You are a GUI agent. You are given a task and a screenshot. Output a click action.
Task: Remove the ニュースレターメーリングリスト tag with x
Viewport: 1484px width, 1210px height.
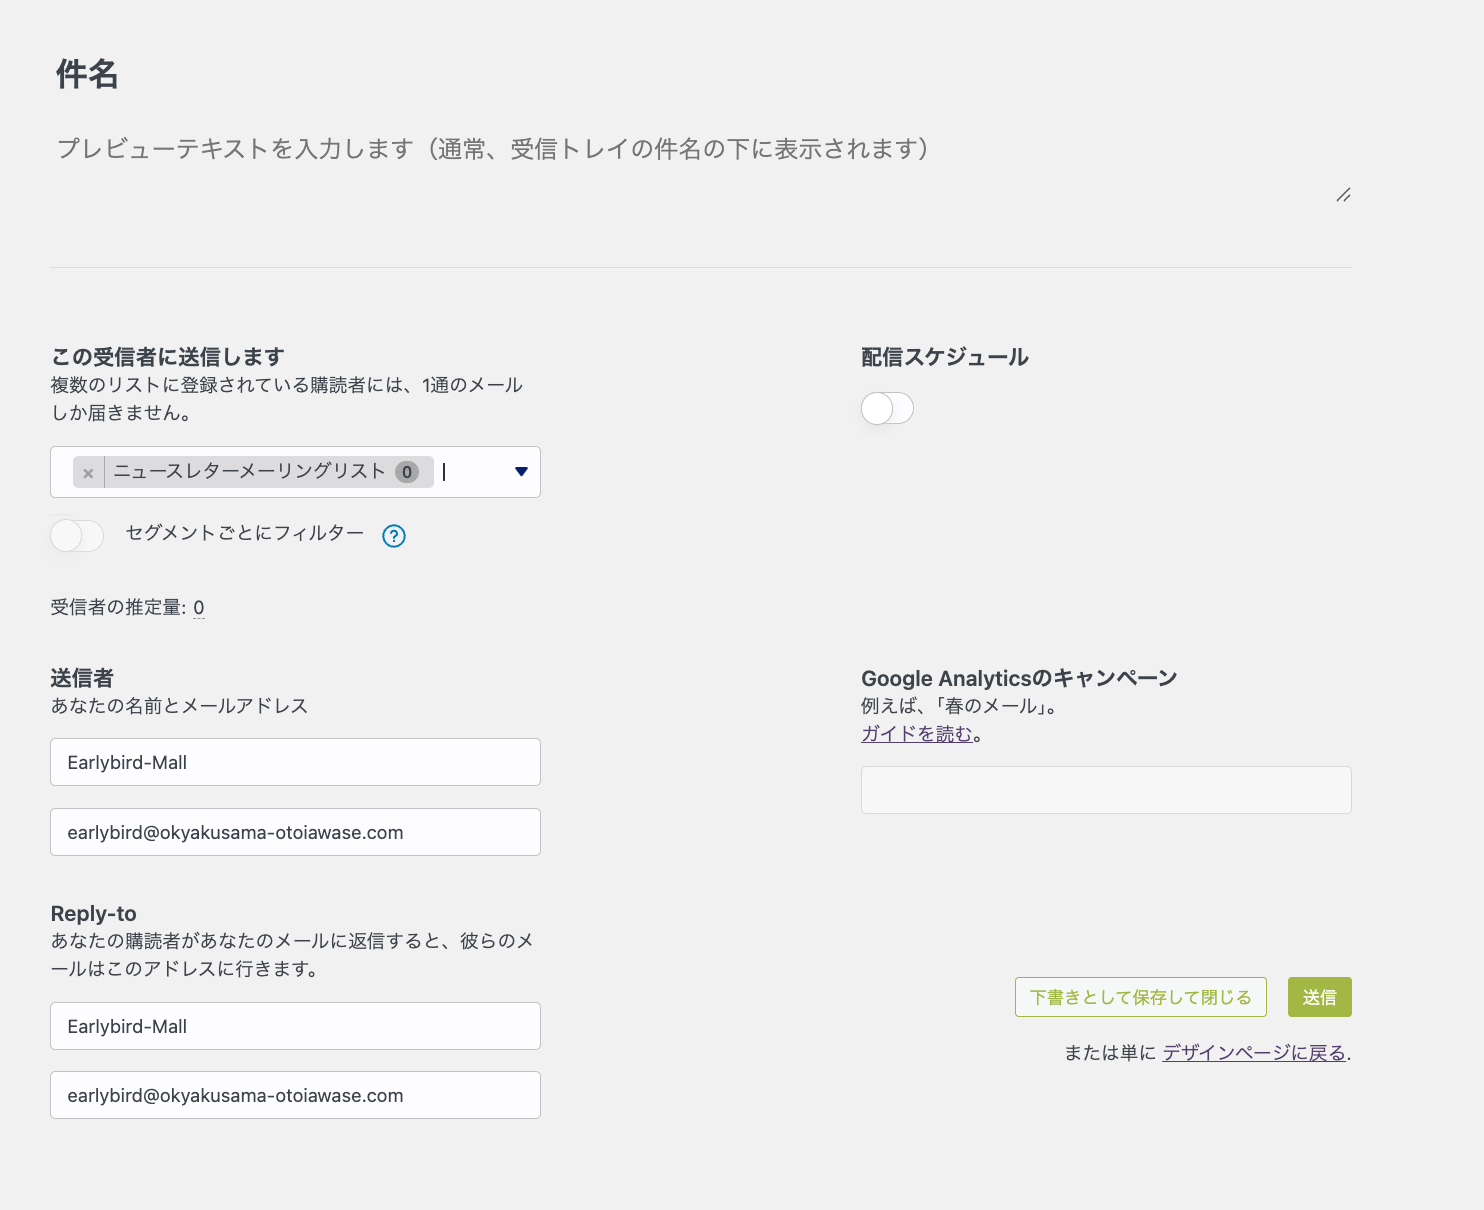click(88, 473)
